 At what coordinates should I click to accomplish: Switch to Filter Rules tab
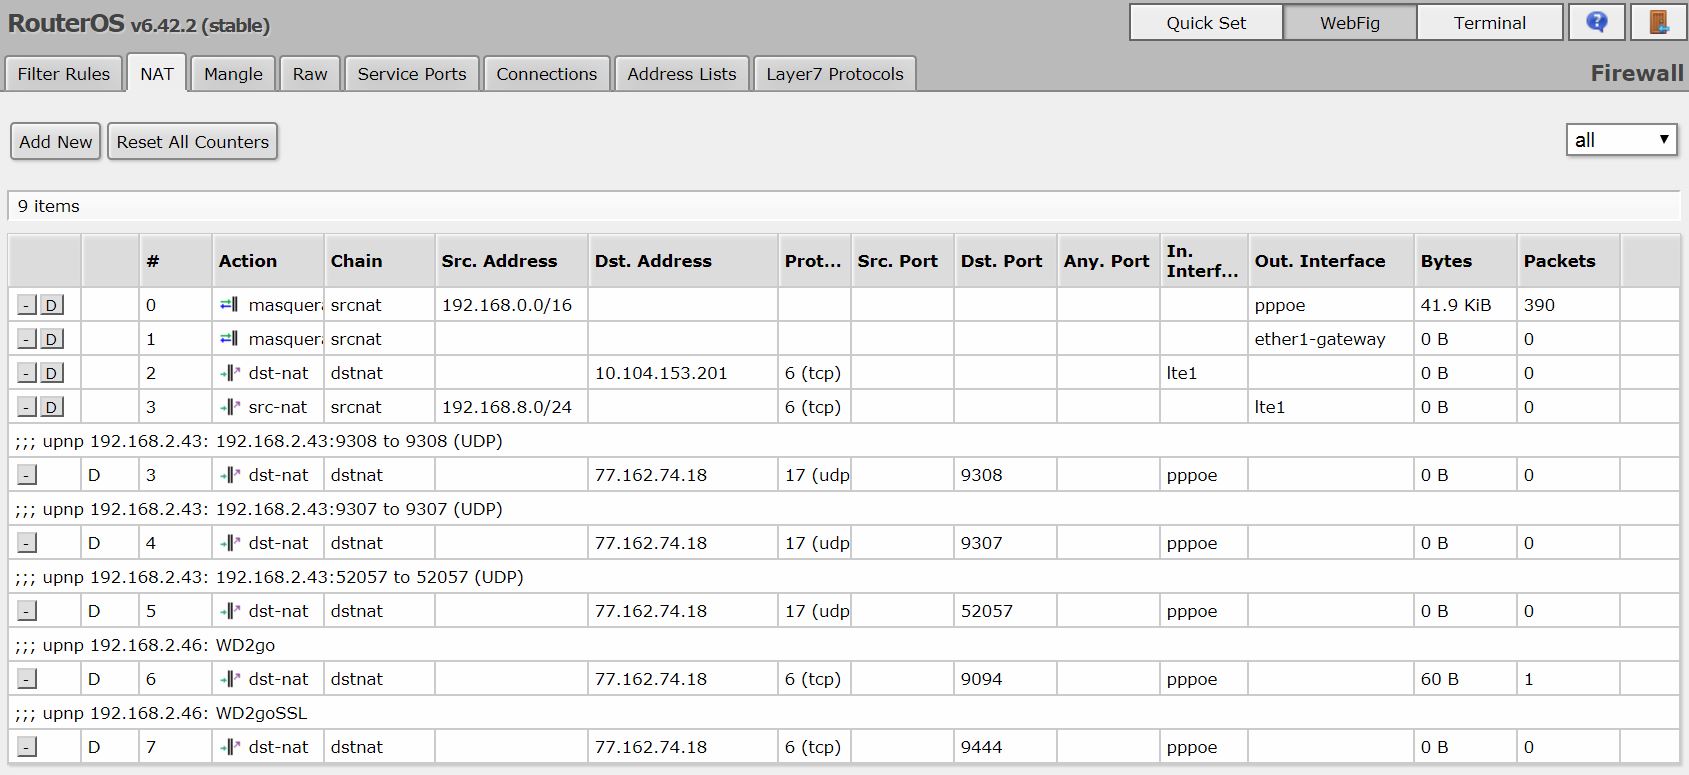coord(64,74)
